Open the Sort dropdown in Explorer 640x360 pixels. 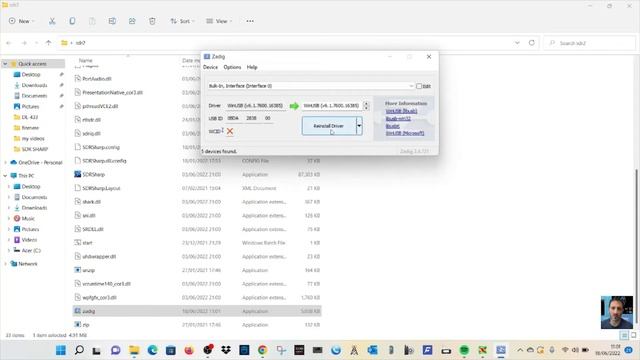(x=182, y=21)
